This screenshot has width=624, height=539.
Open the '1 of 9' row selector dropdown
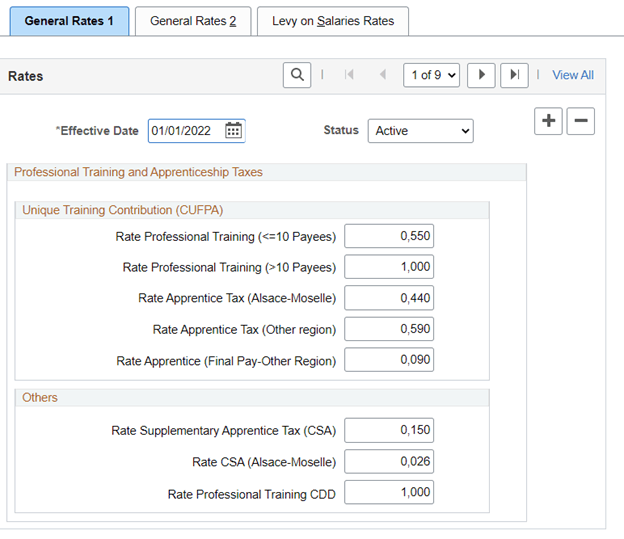[431, 75]
